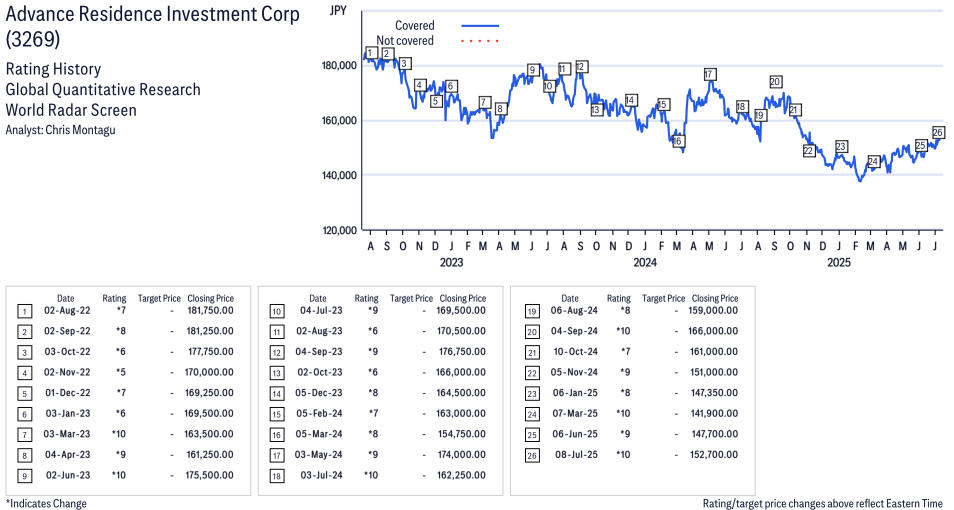The width and height of the screenshot is (954, 510).
Task: Click the date 08-Jul-25 in the table
Action: (577, 455)
